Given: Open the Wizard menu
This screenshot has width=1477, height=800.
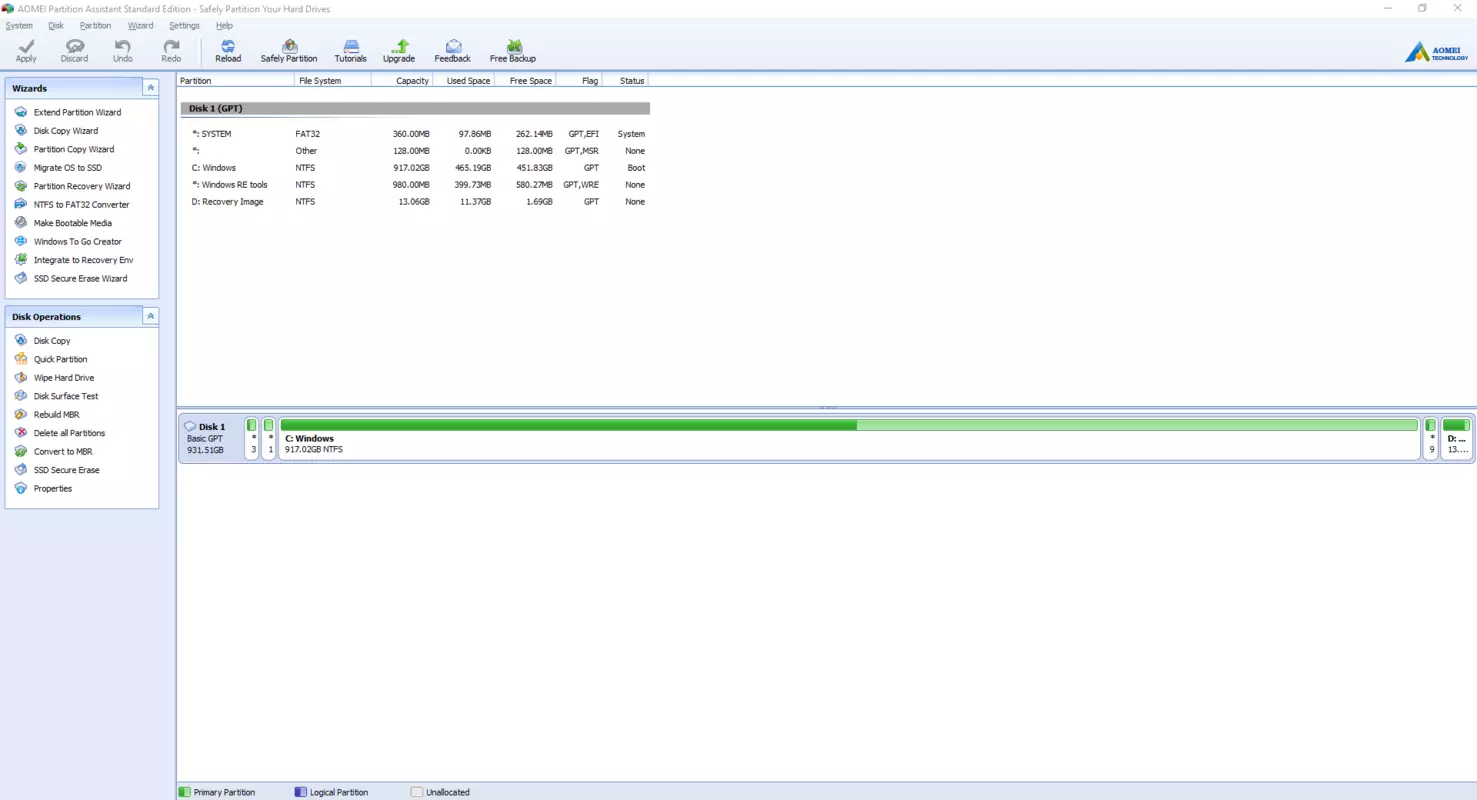Looking at the screenshot, I should click(x=141, y=26).
